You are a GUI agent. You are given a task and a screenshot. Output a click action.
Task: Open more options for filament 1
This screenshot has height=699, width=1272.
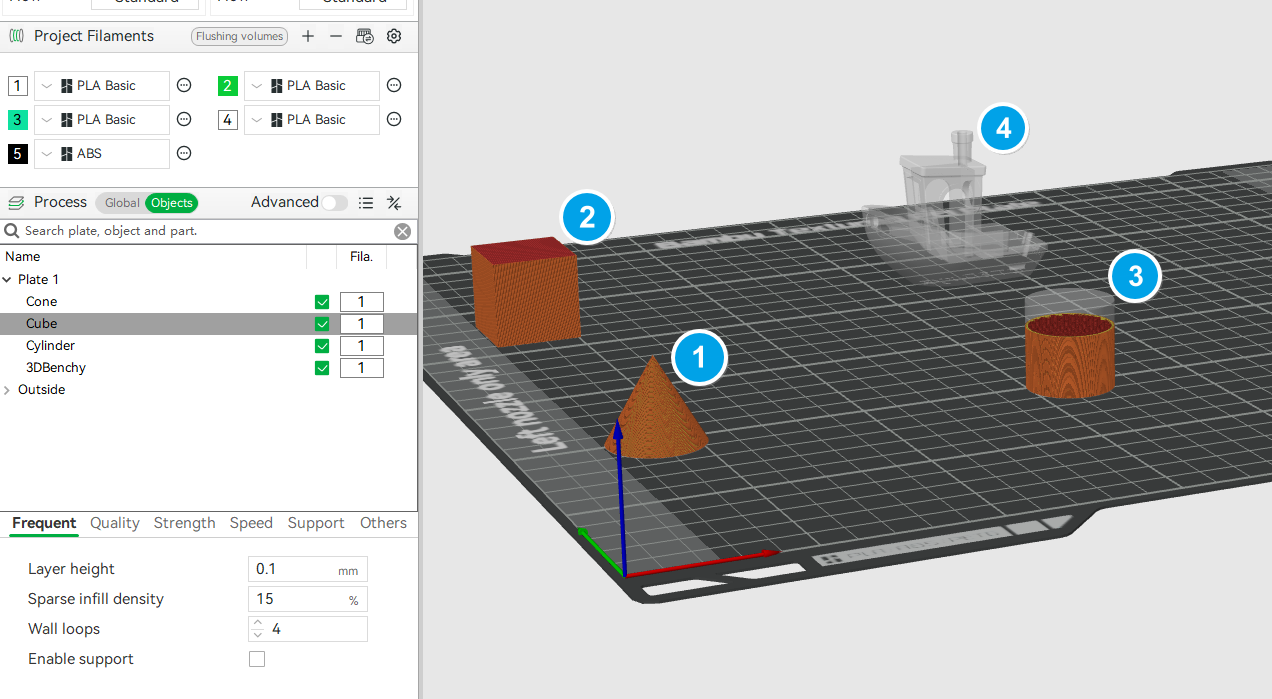coord(184,86)
